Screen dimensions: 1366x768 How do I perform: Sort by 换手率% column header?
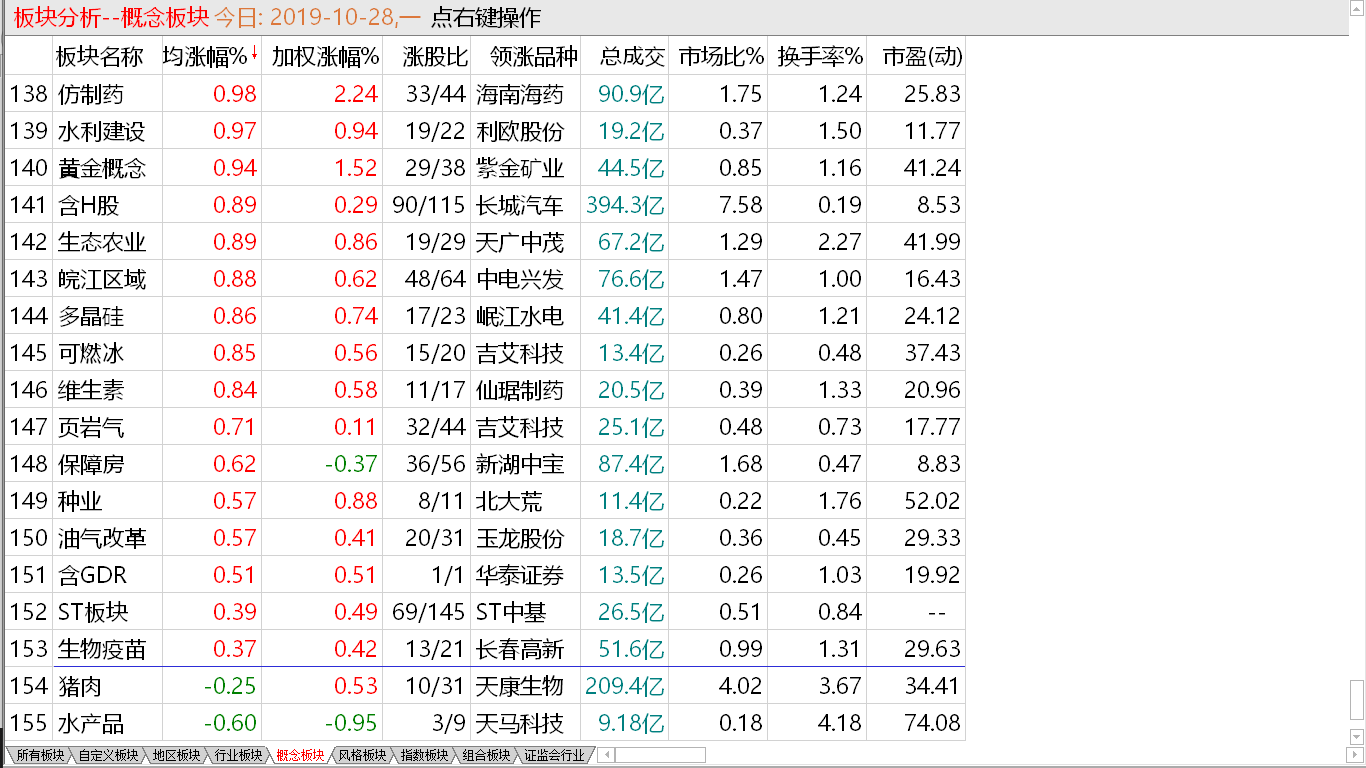(820, 56)
